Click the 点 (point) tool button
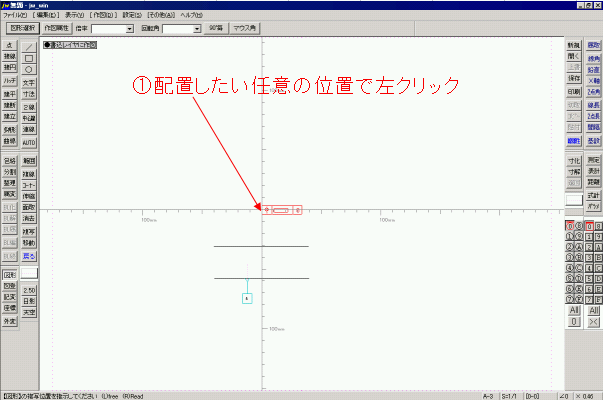The image size is (603, 400). (9, 46)
